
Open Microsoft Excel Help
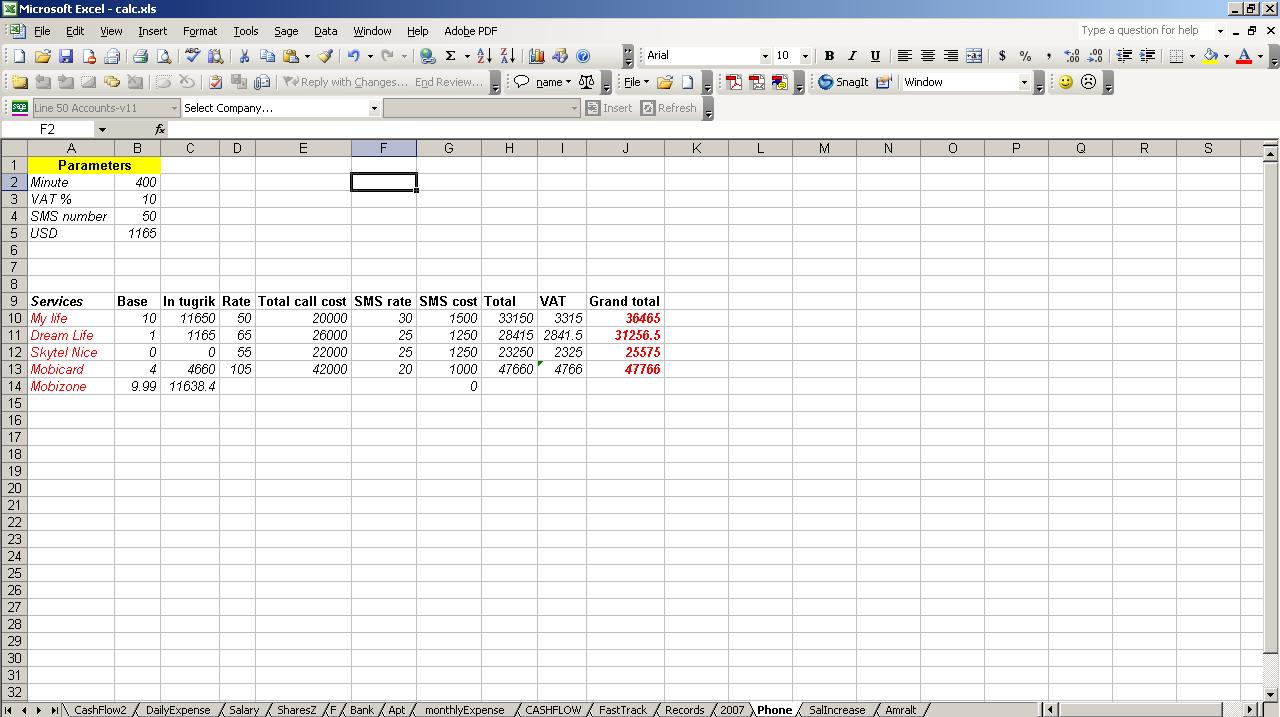tap(583, 56)
